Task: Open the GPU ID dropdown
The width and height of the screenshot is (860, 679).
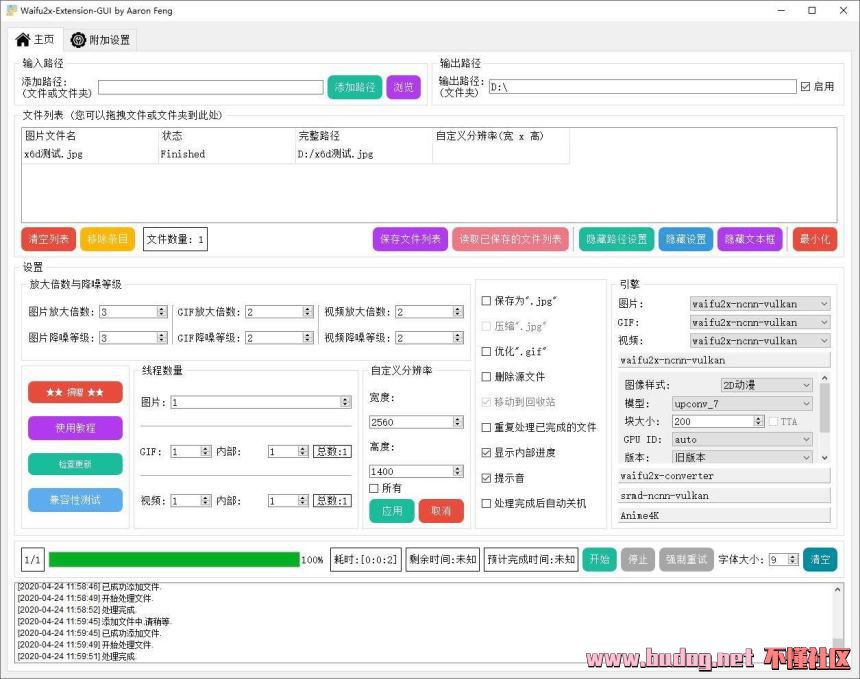Action: [x=742, y=439]
